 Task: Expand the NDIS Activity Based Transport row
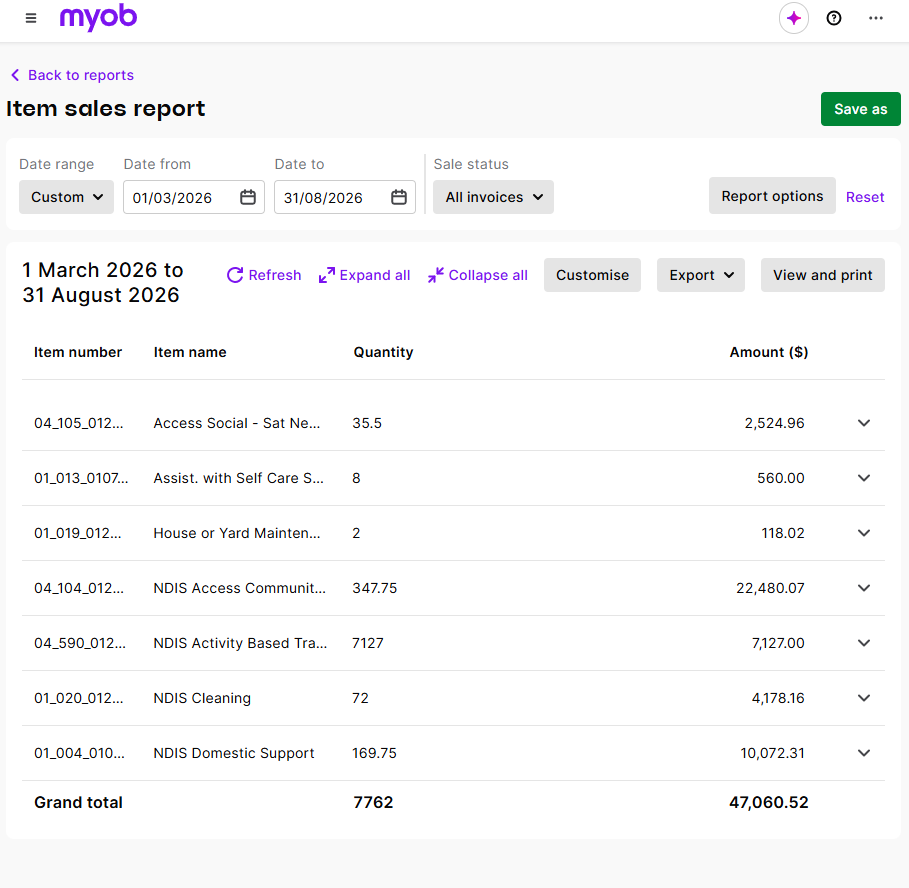coord(864,643)
